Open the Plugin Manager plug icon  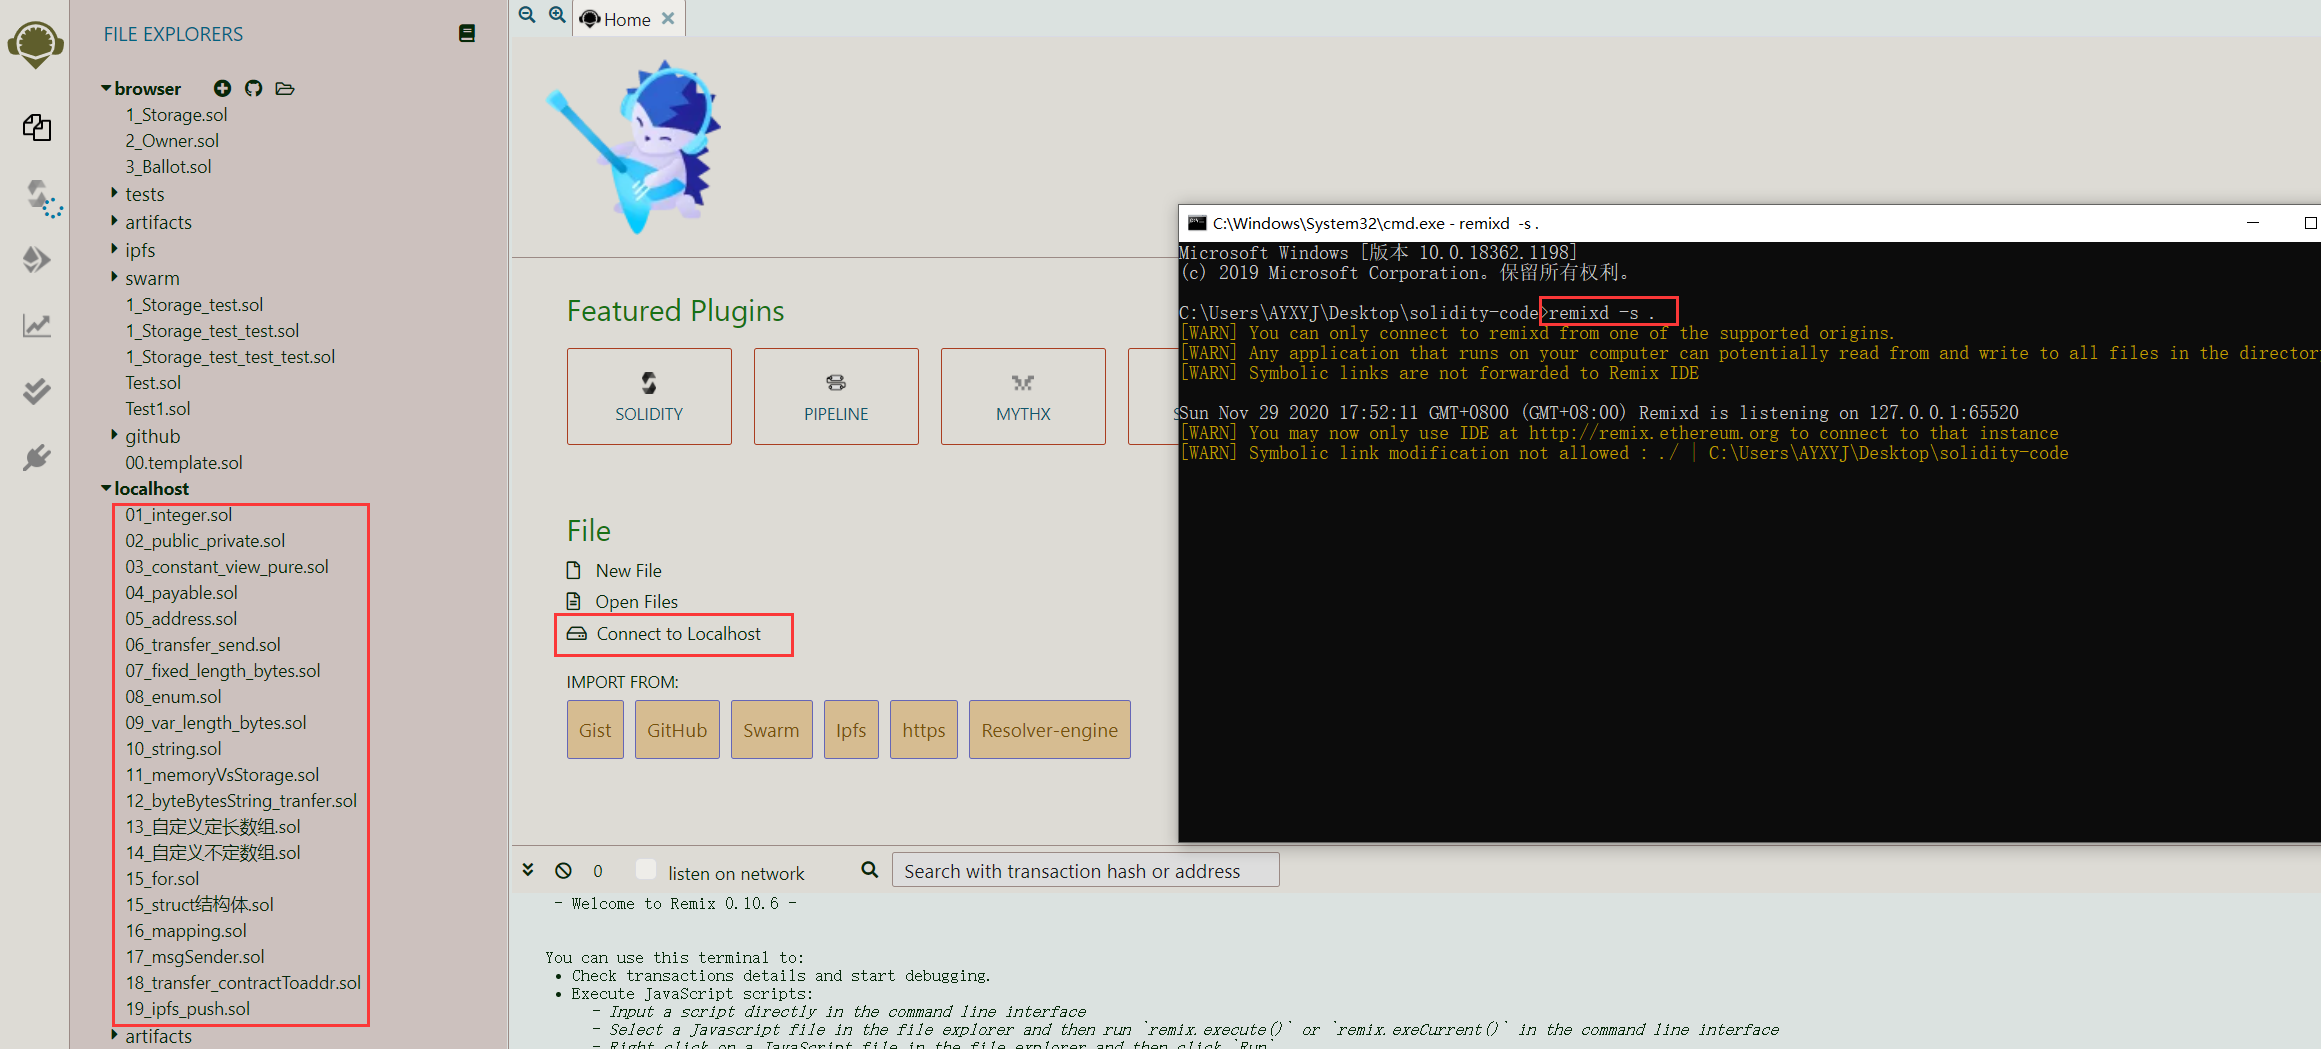37,458
